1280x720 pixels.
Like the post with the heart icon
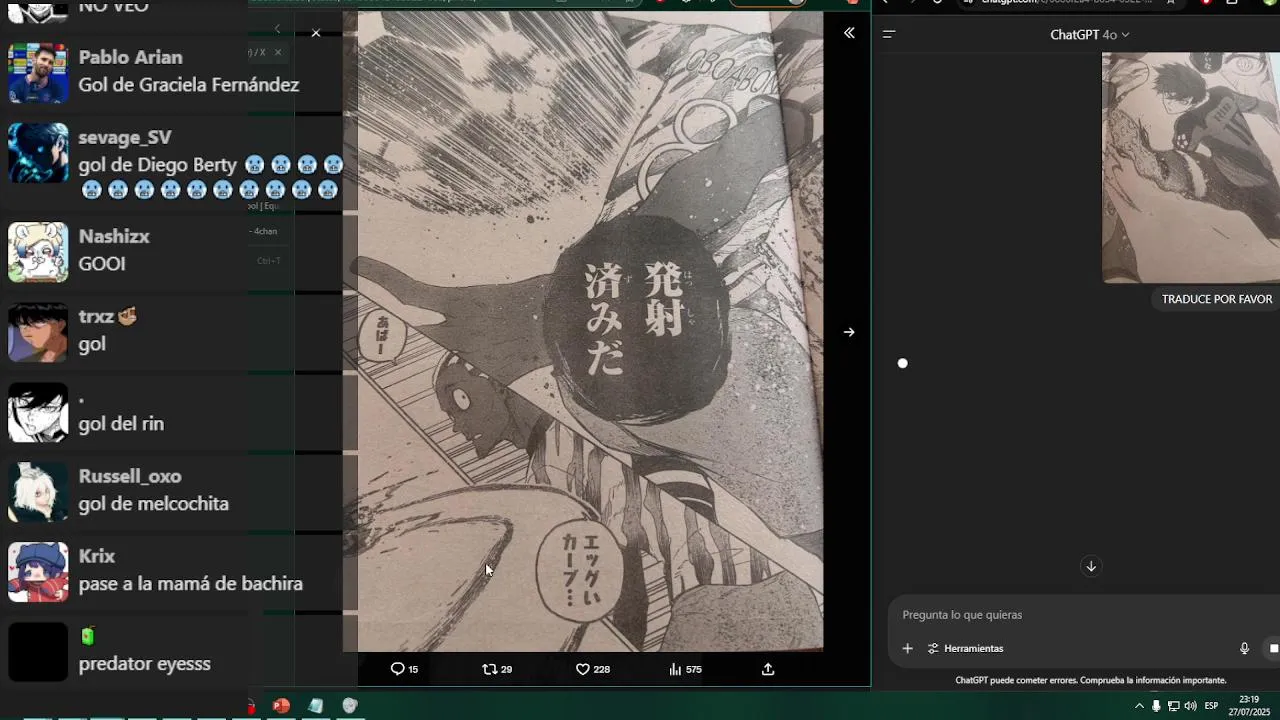tap(593, 669)
